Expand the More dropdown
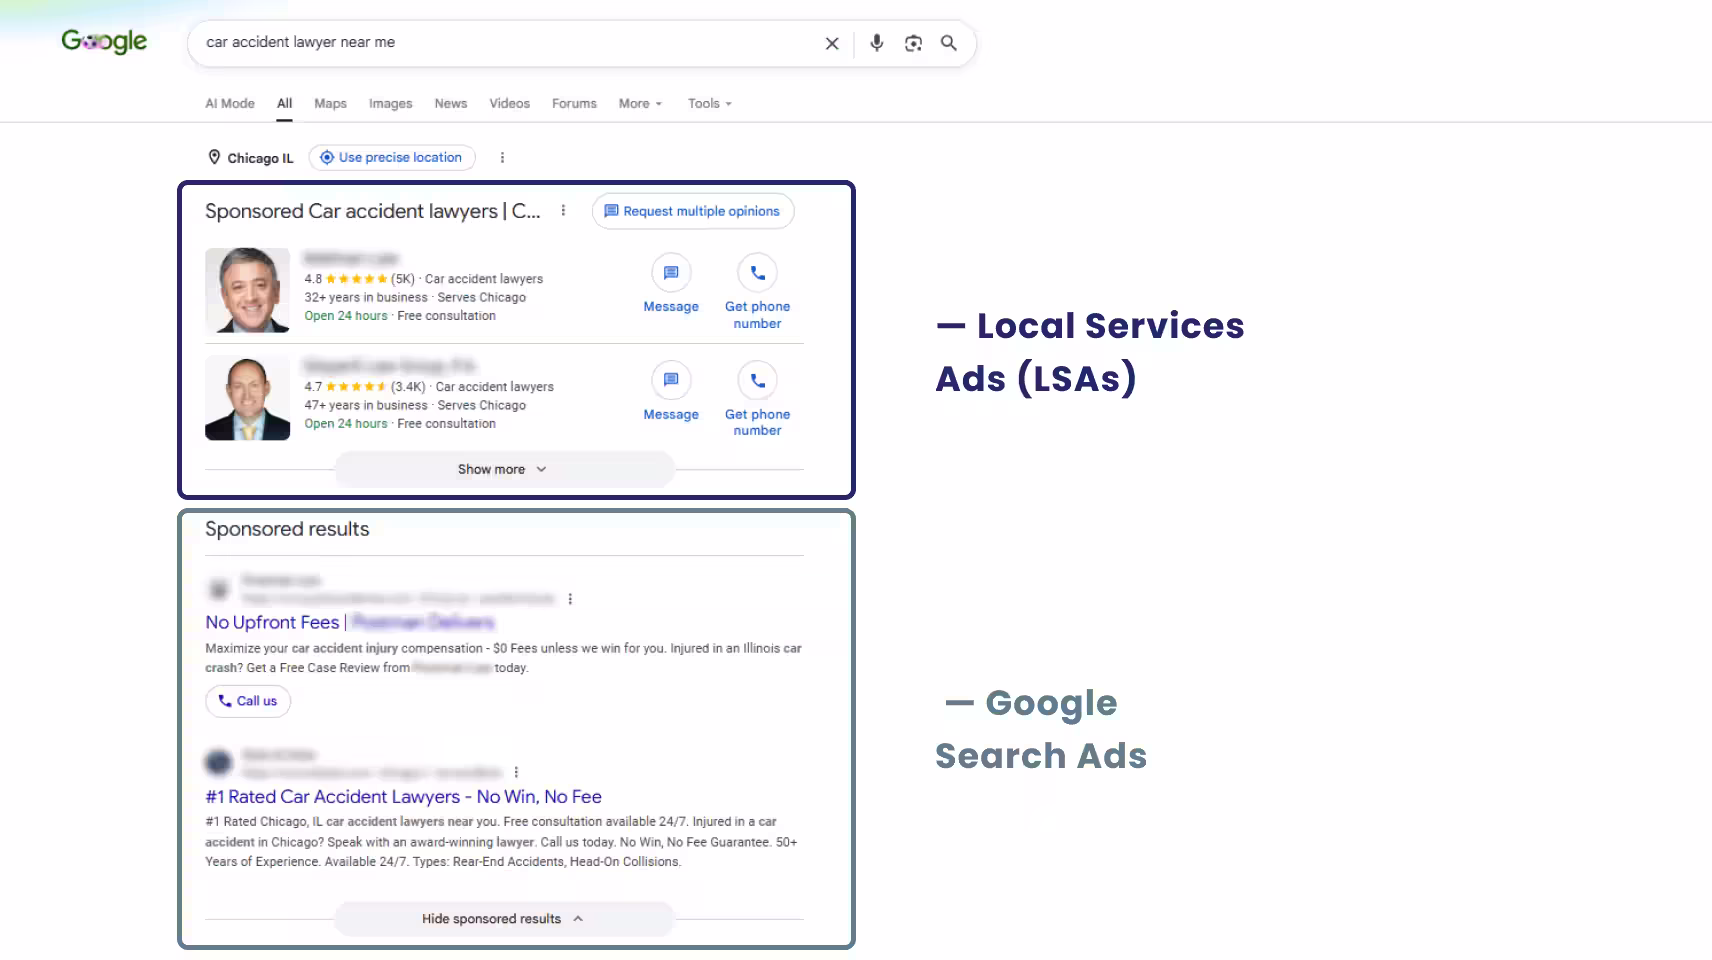 point(640,103)
